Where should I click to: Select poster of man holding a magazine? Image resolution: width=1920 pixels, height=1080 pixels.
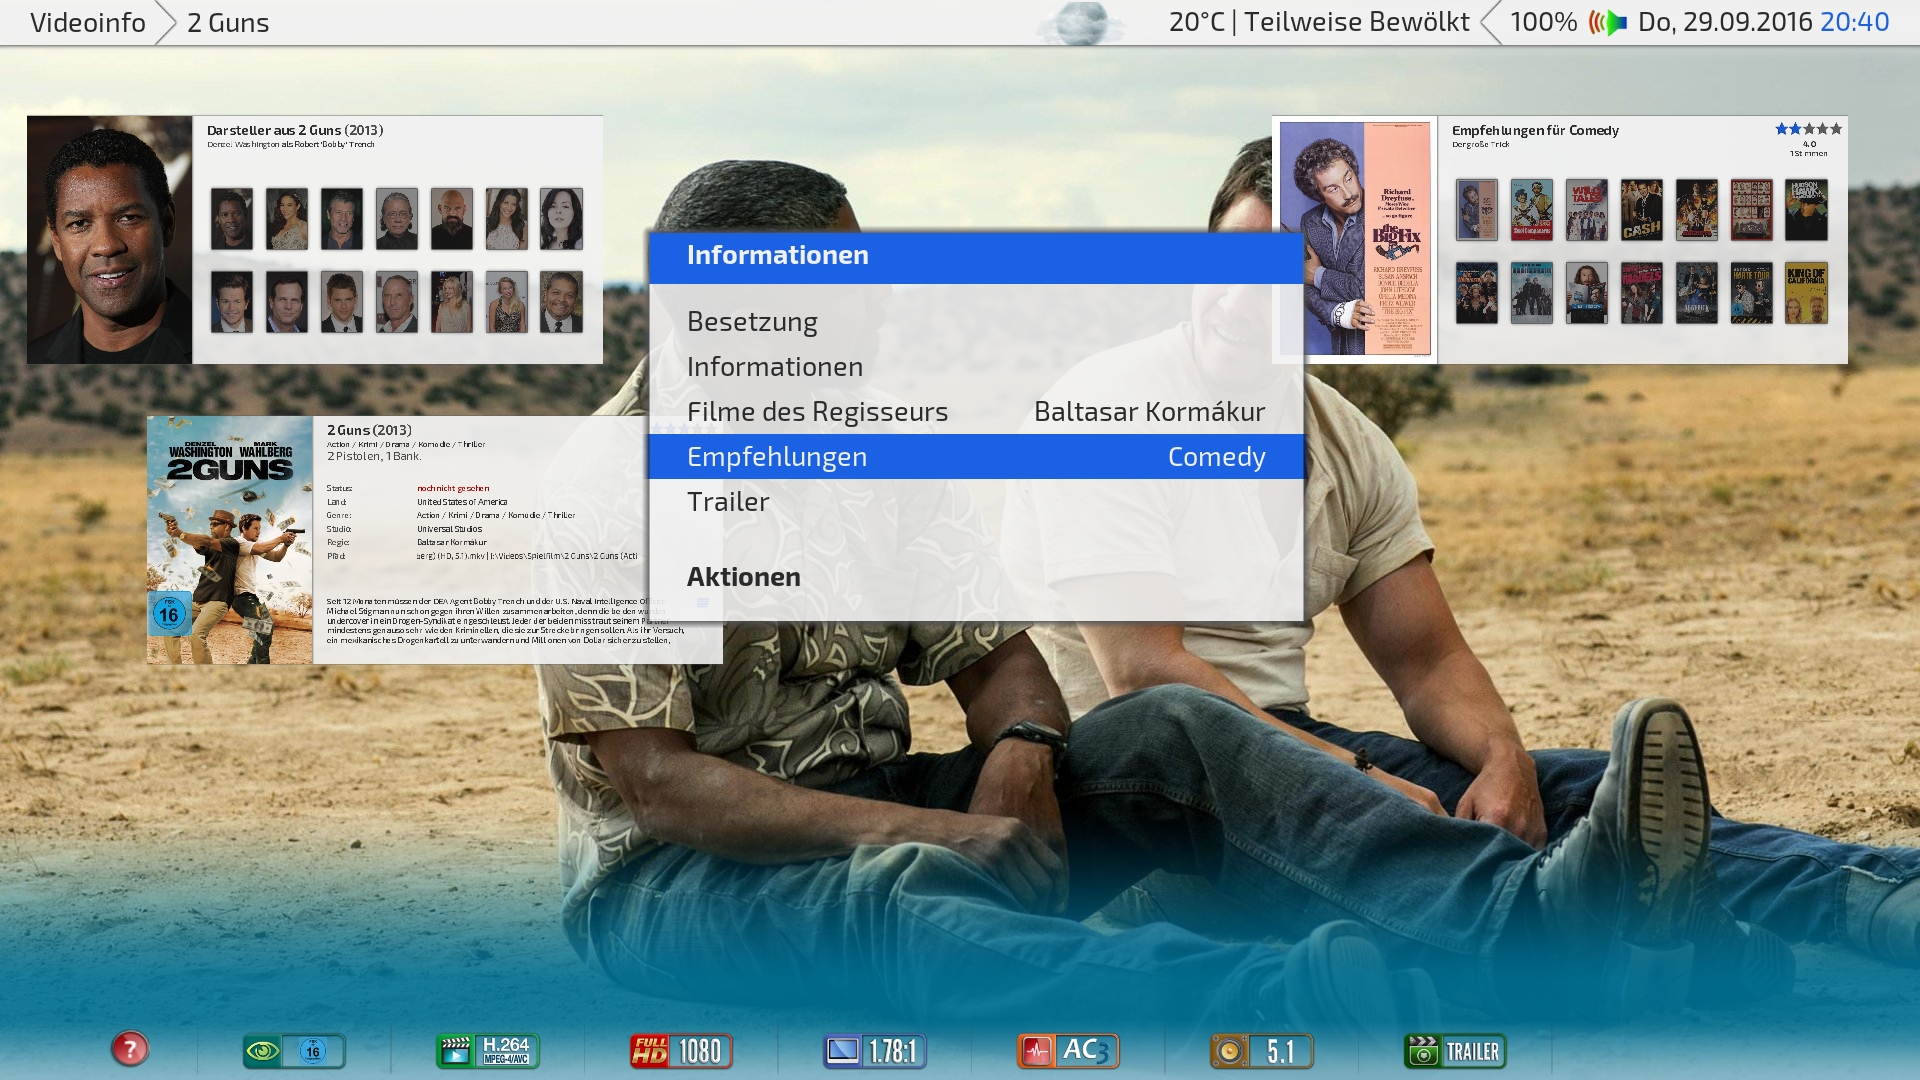tap(1587, 293)
